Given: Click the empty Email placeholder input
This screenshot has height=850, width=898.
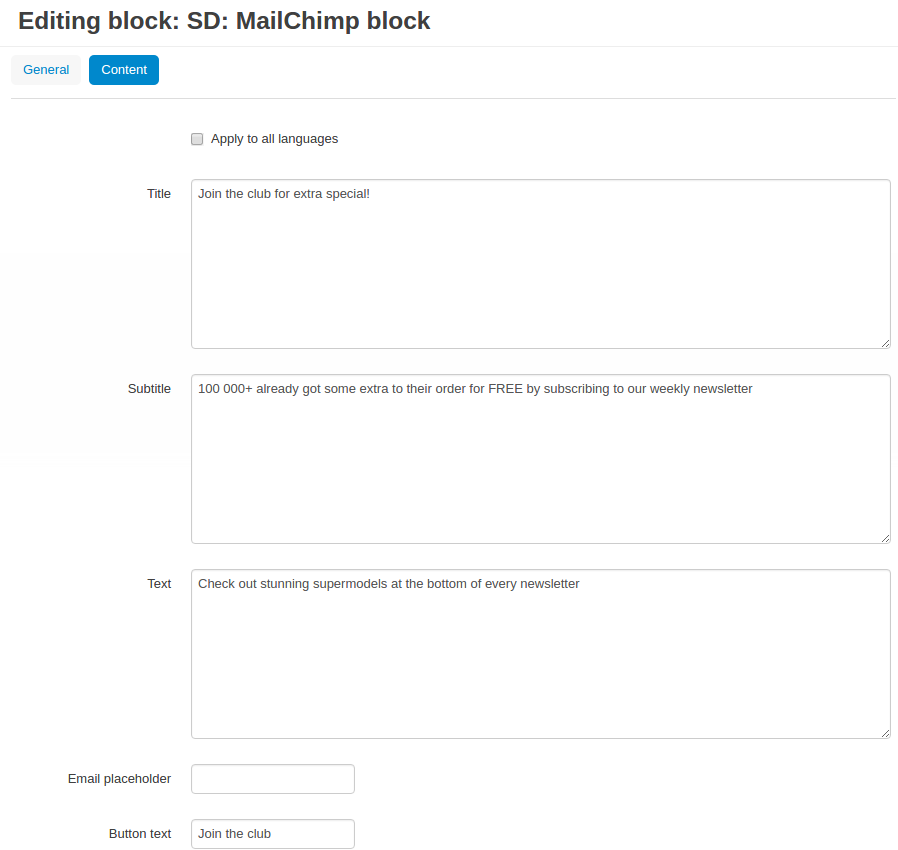Looking at the screenshot, I should pos(273,779).
